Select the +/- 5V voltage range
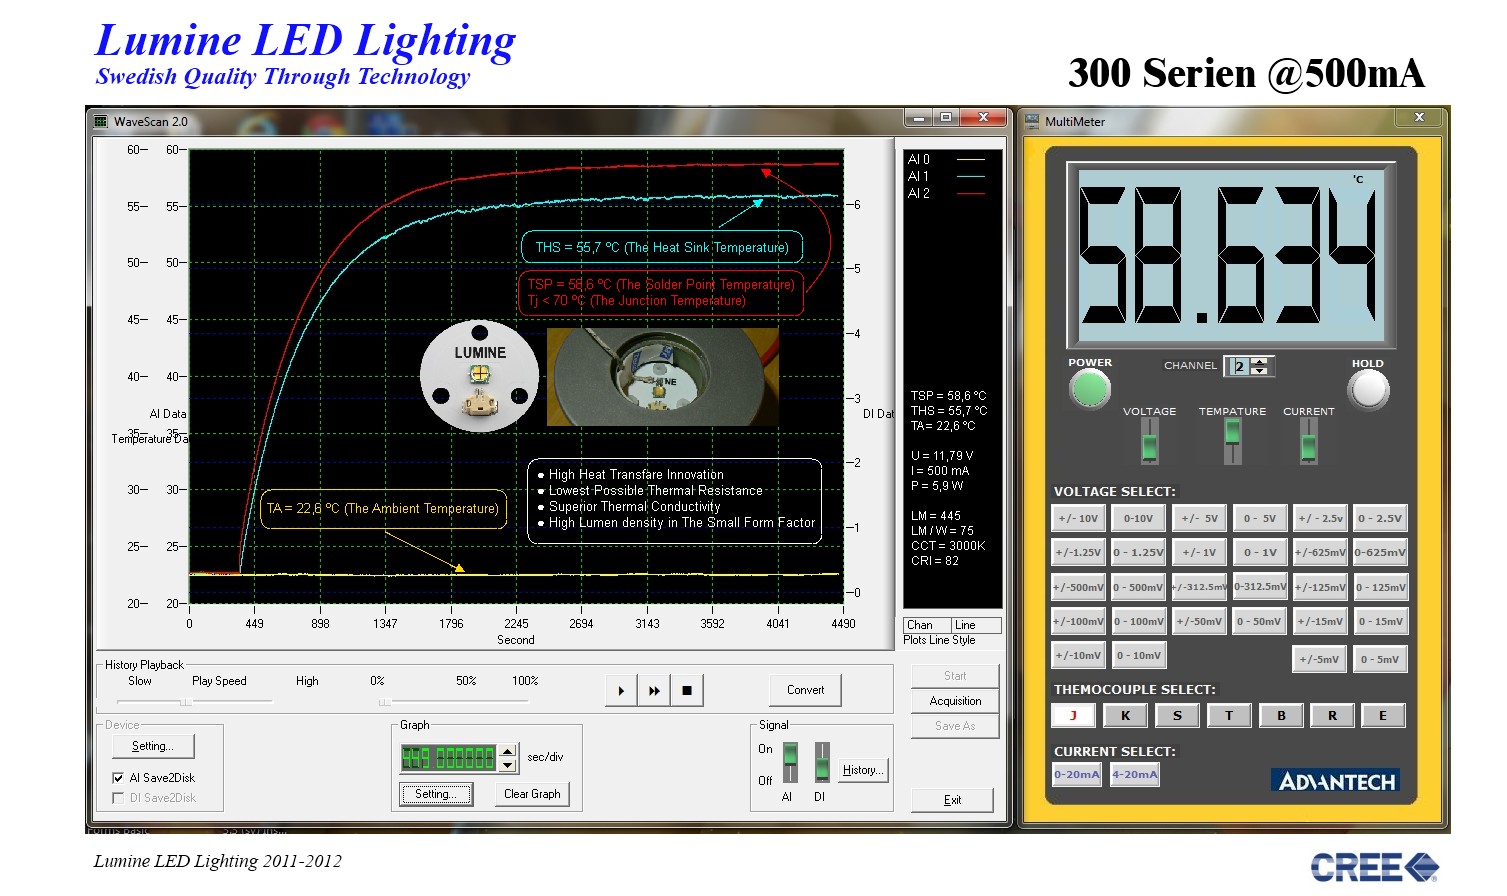 [x=1200, y=518]
